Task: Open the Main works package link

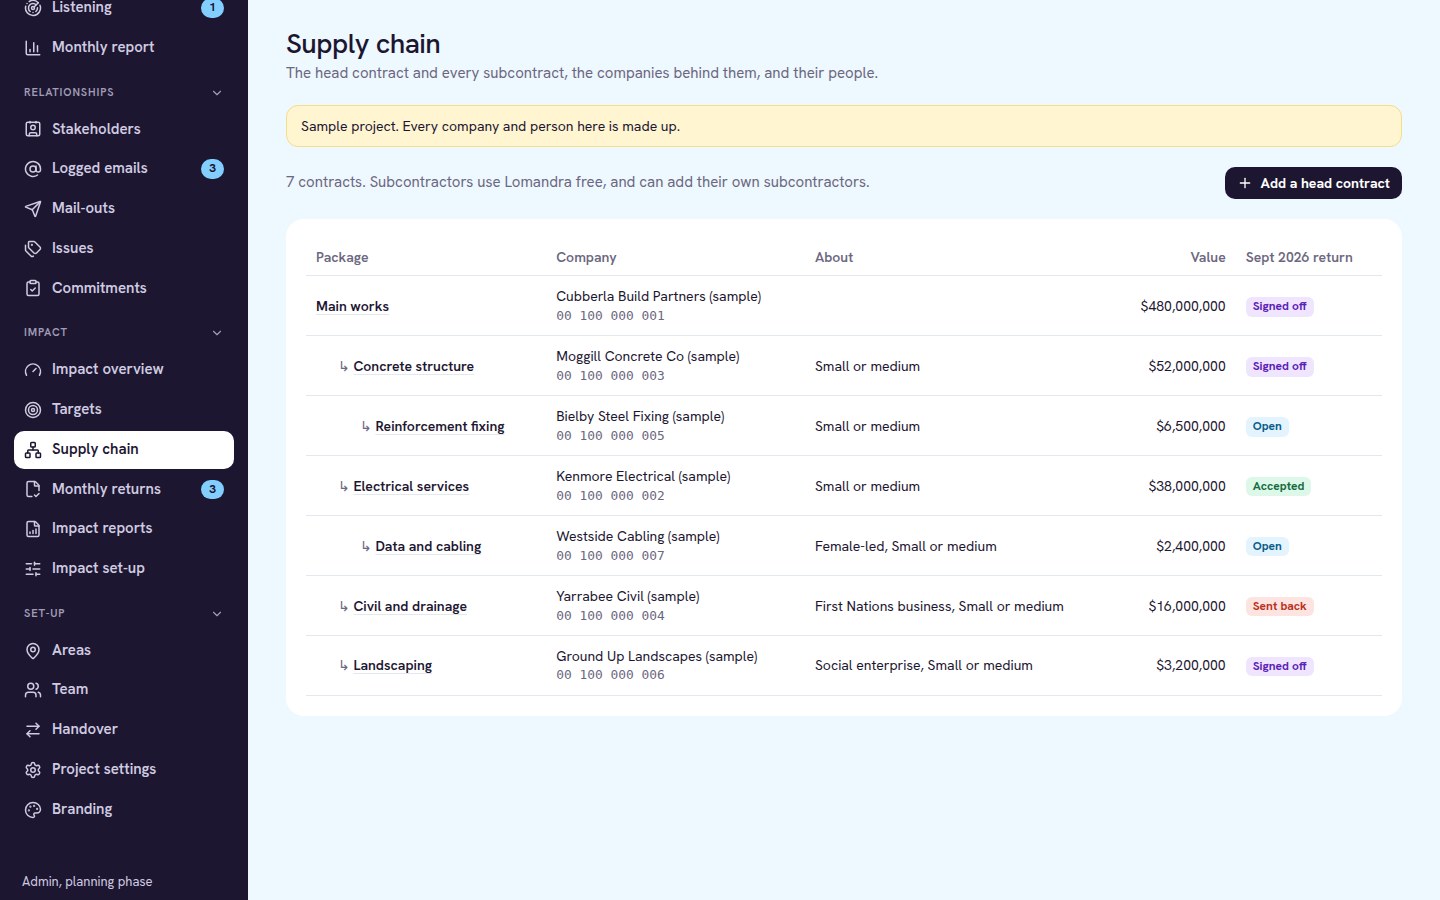Action: point(352,306)
